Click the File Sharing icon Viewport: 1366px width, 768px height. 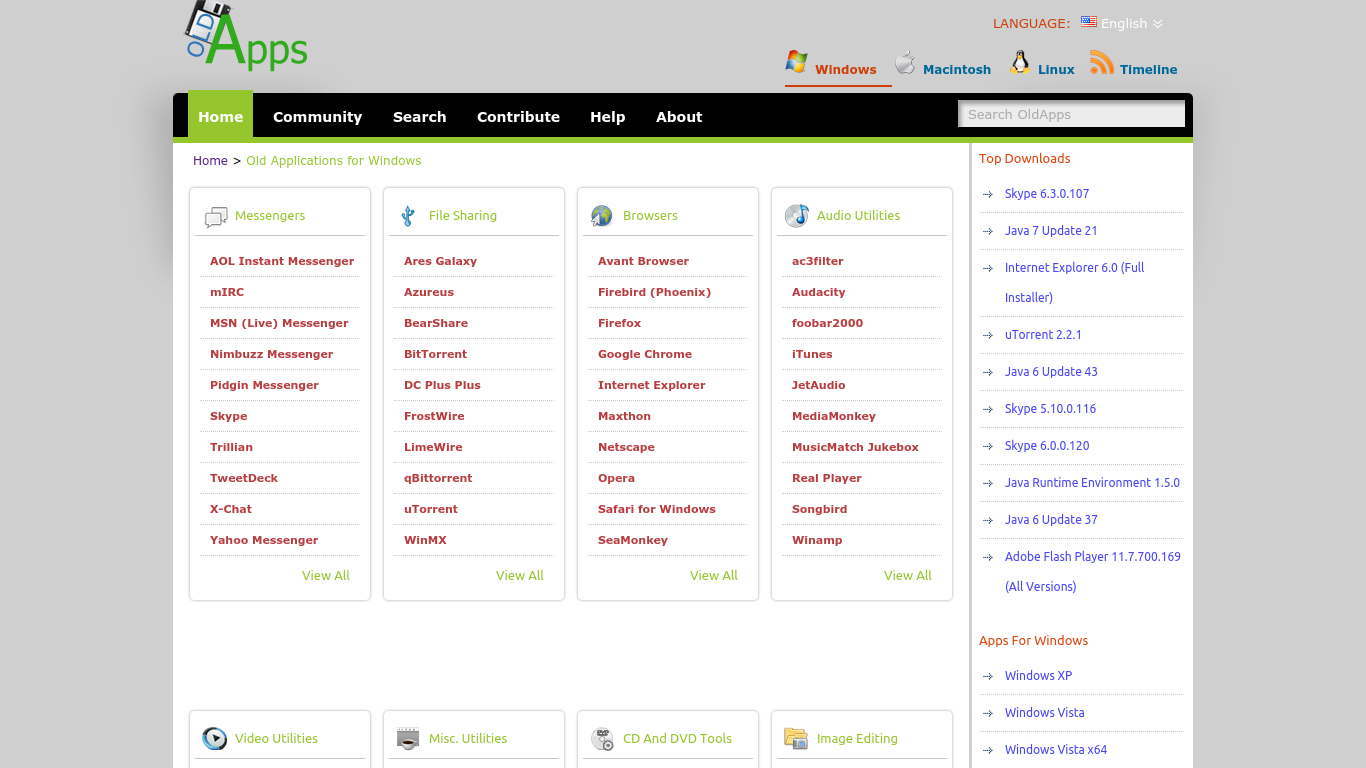point(408,216)
